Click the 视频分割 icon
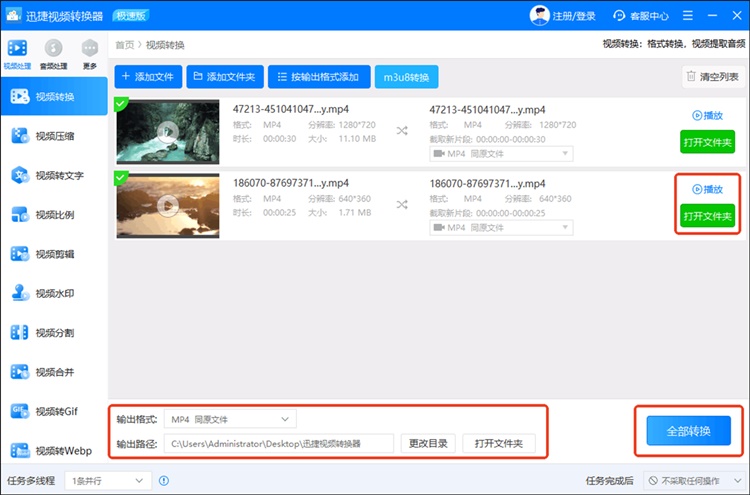 (20, 332)
